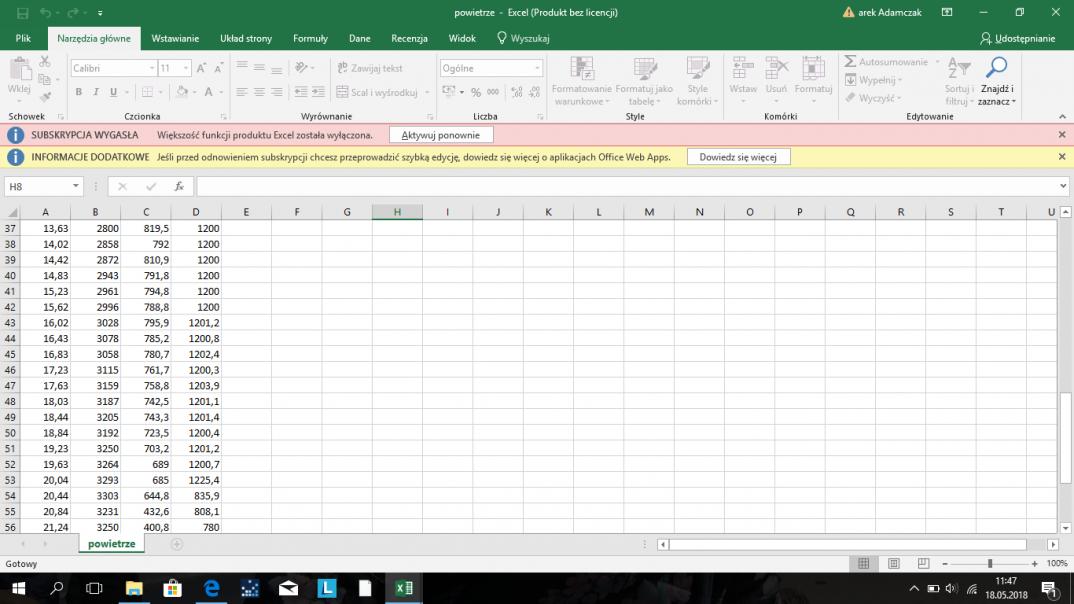Toggle Zawijaj tekst wrap option
Image resolution: width=1074 pixels, height=604 pixels.
pos(369,68)
